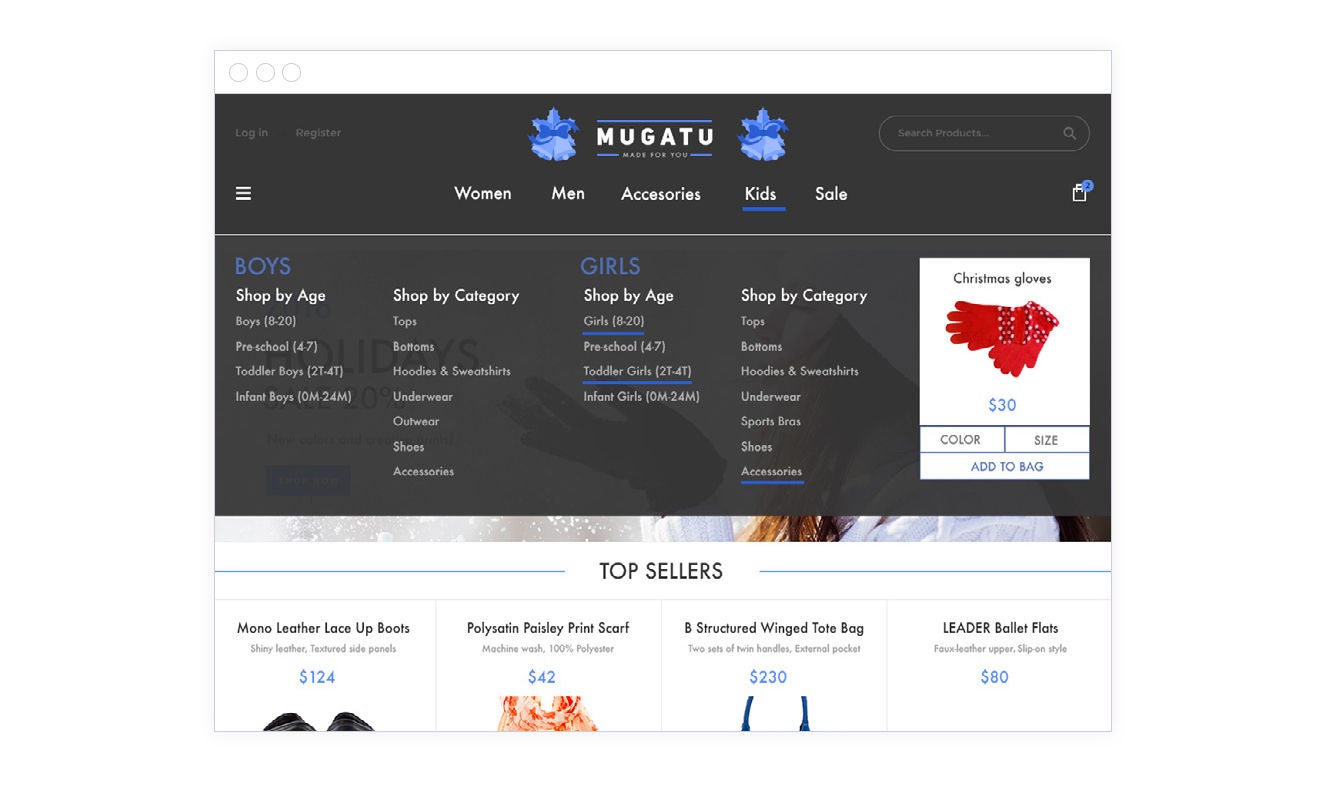Open Boys Accessories category

(x=423, y=472)
